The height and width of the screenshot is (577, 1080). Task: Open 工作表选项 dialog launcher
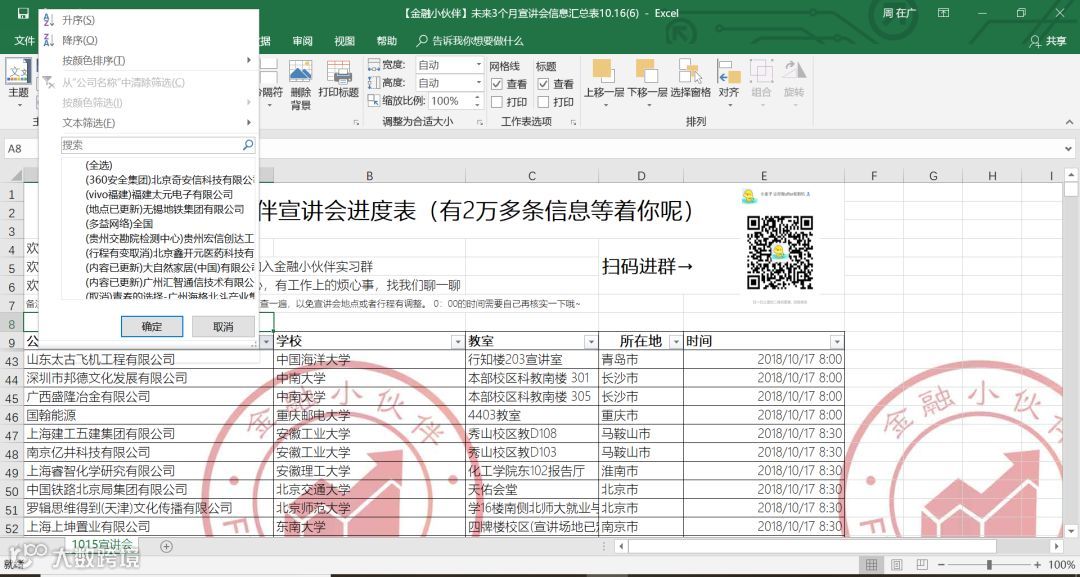(x=573, y=122)
